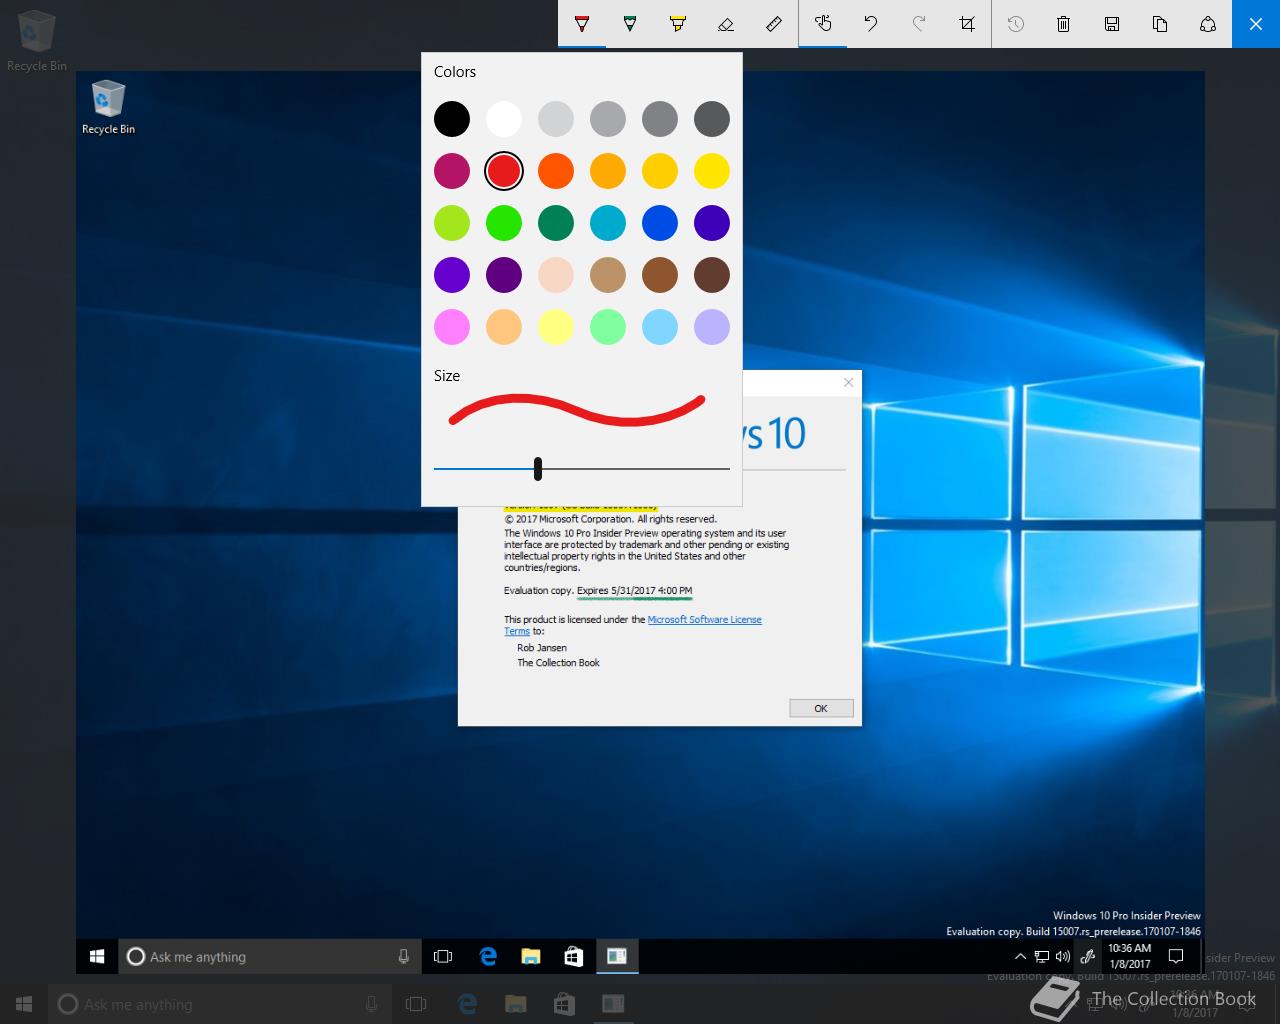Screen dimensions: 1280x1024
Task: Redo the ink stroke
Action: point(919,24)
